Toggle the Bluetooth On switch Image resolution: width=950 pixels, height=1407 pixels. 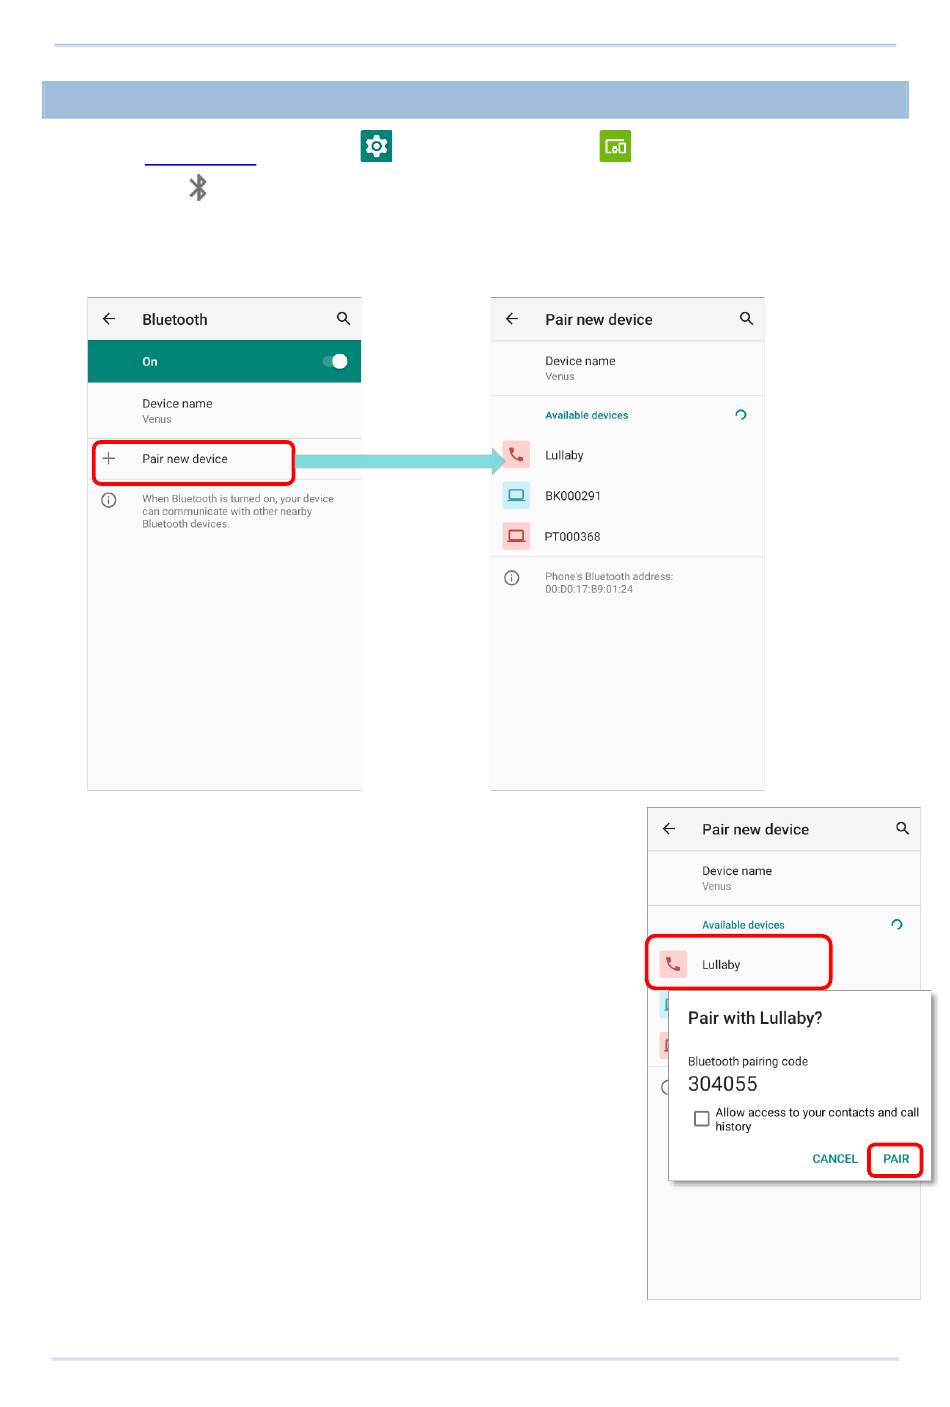pos(335,361)
